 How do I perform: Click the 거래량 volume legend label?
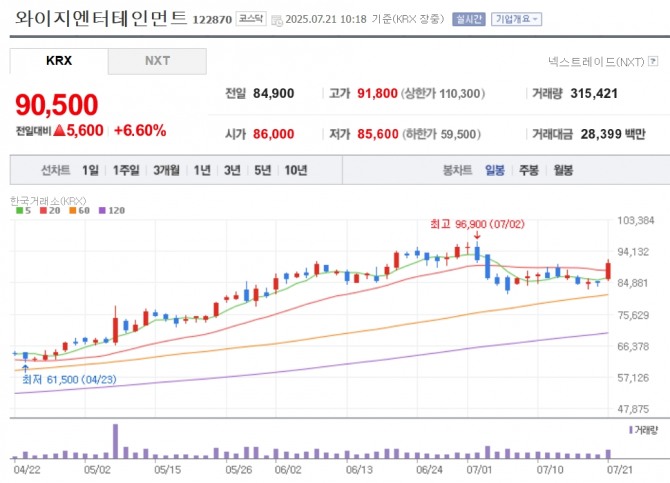[x=644, y=430]
